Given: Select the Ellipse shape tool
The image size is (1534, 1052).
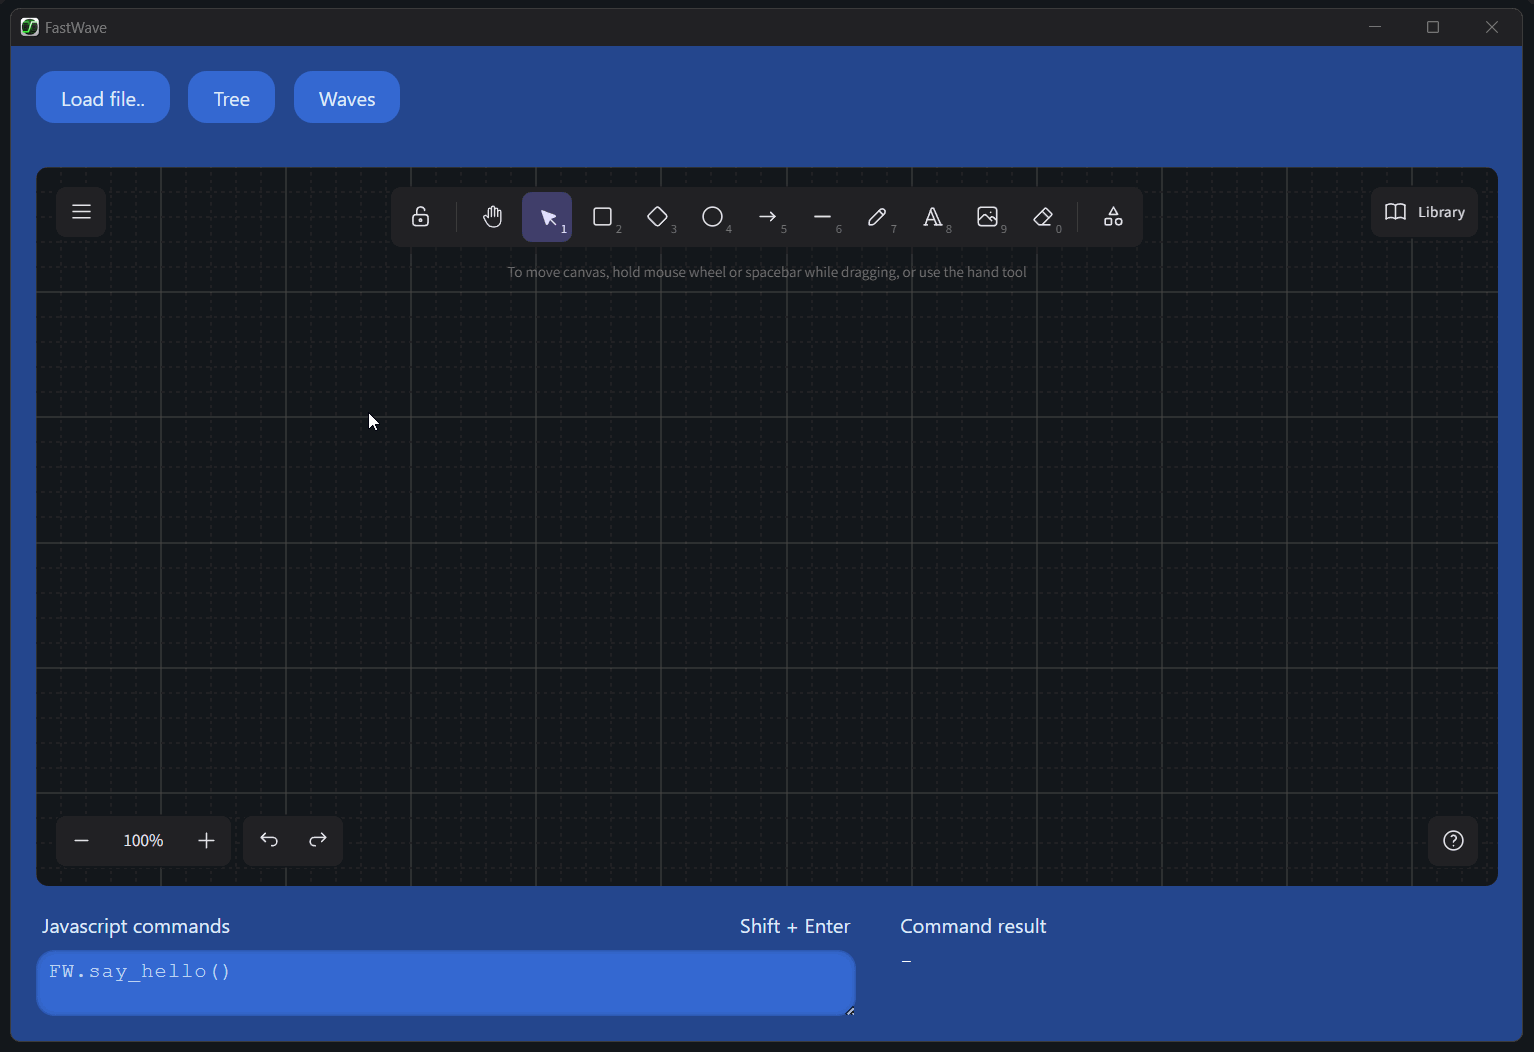Looking at the screenshot, I should click(x=712, y=217).
